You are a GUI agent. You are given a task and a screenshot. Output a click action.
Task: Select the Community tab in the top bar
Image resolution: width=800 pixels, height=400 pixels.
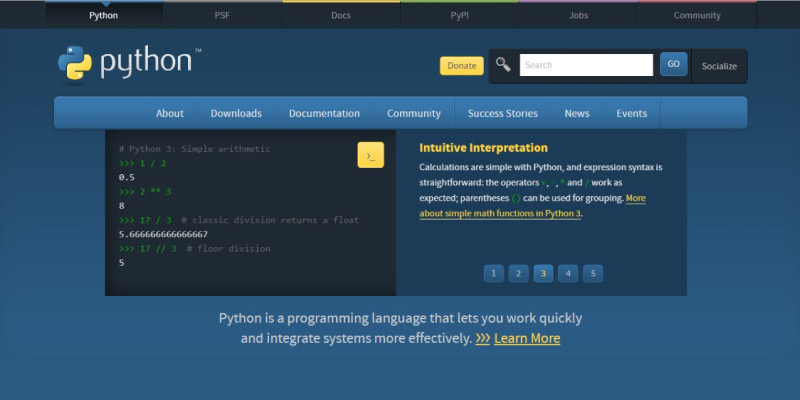[697, 15]
